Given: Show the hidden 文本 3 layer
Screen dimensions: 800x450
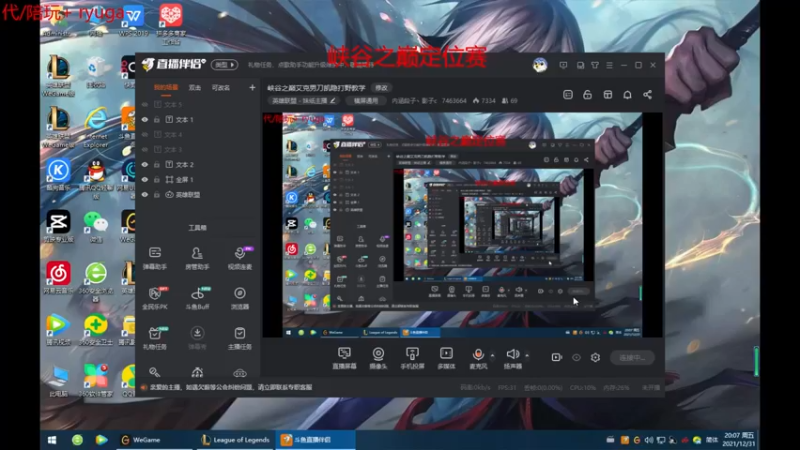Looking at the screenshot, I should [x=145, y=149].
